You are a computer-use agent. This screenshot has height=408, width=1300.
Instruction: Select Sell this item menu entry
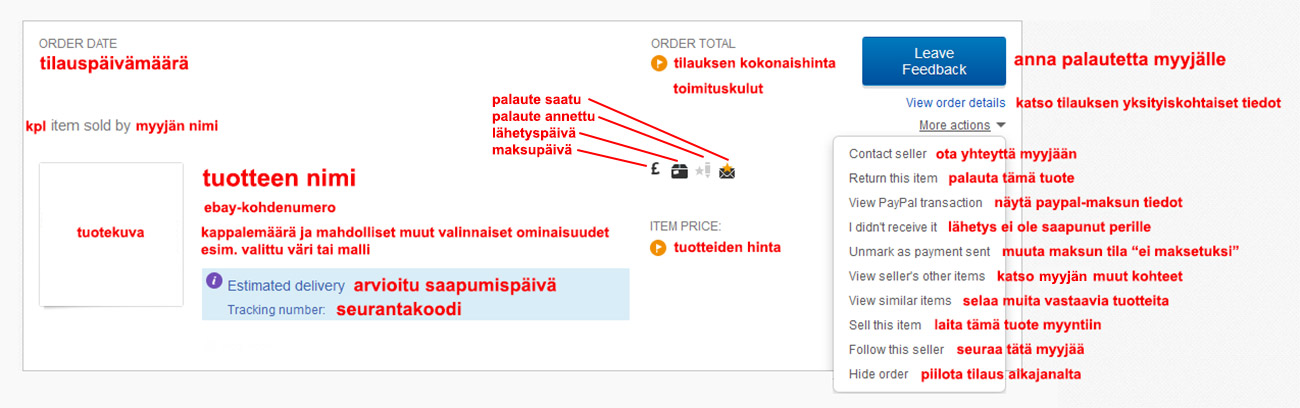click(884, 325)
